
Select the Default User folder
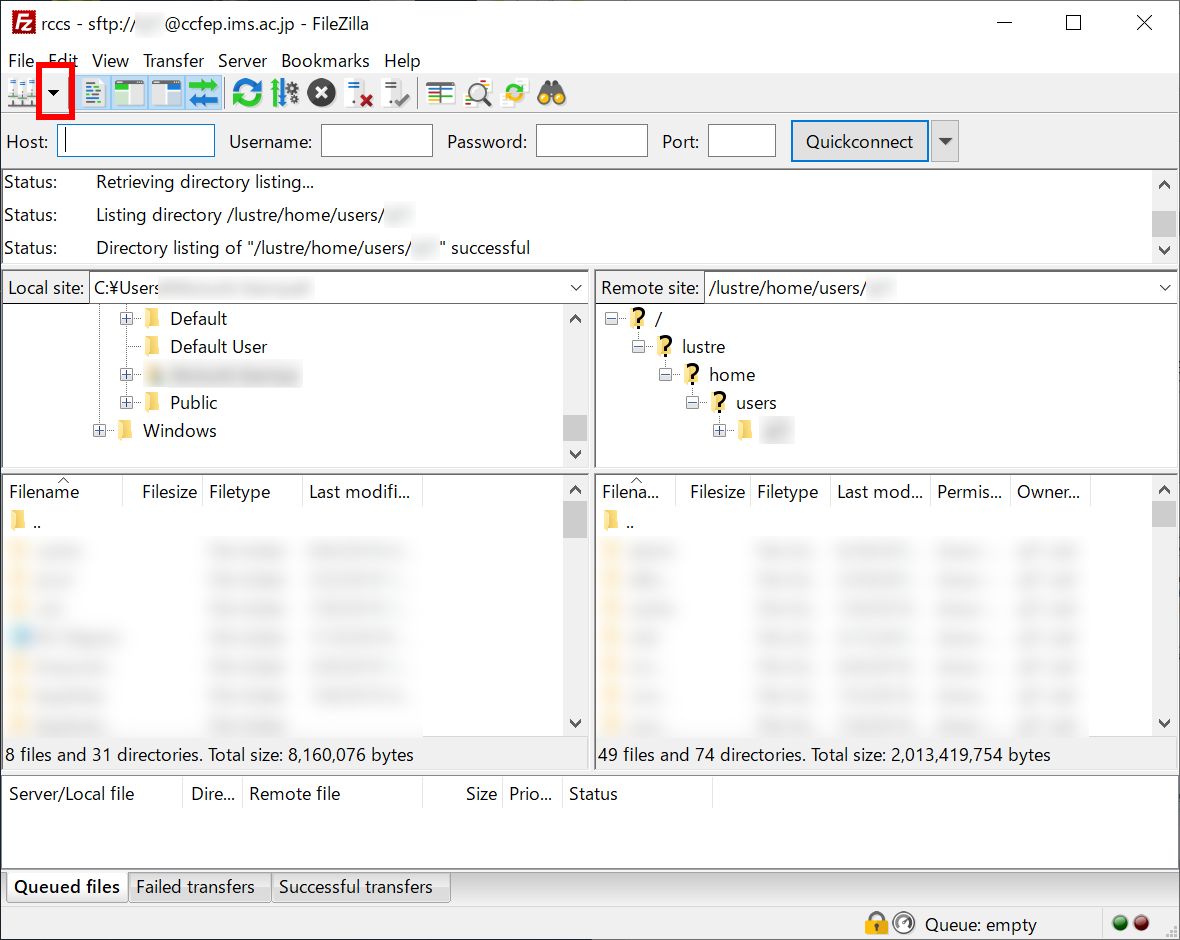tap(218, 347)
